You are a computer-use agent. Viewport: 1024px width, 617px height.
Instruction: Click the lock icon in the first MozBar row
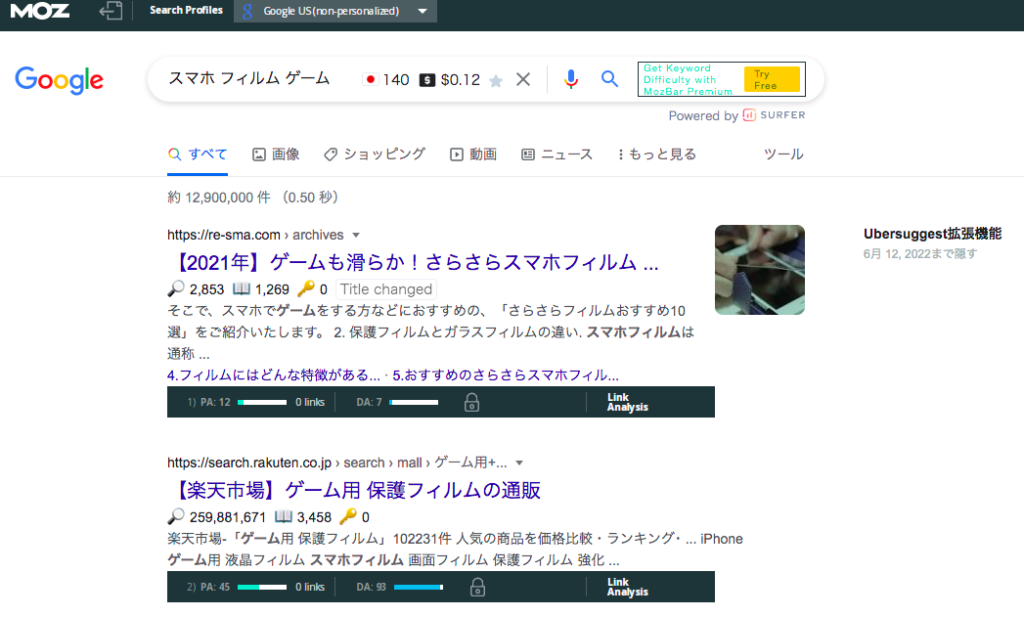(x=472, y=402)
